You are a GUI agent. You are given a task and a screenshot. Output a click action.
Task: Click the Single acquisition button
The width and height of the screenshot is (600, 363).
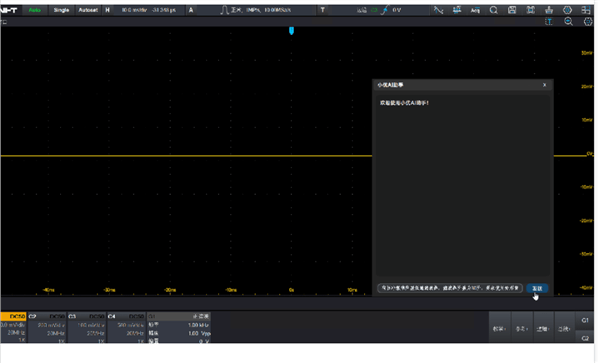click(61, 10)
